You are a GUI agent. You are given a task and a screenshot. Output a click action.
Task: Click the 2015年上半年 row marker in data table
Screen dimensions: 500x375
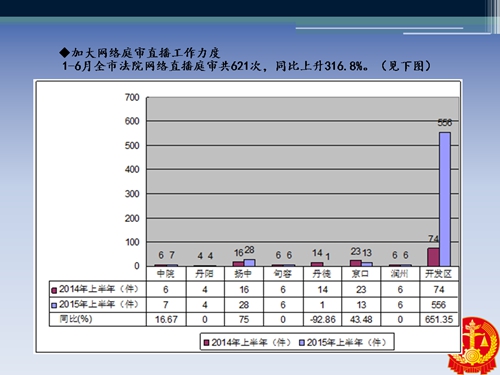tap(54, 305)
